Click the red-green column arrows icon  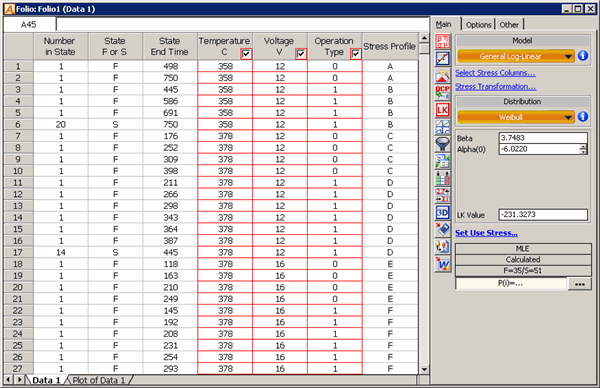pyautogui.click(x=442, y=179)
